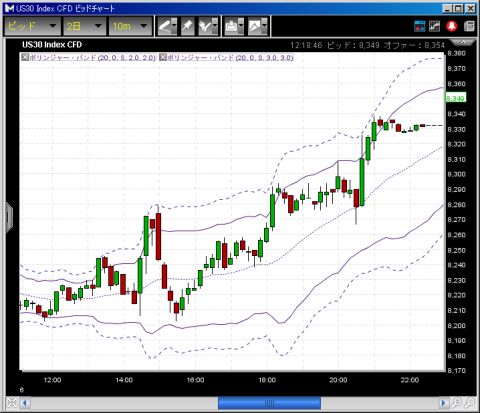
Task: Click the 8,300 price axis label
Action: click(456, 174)
